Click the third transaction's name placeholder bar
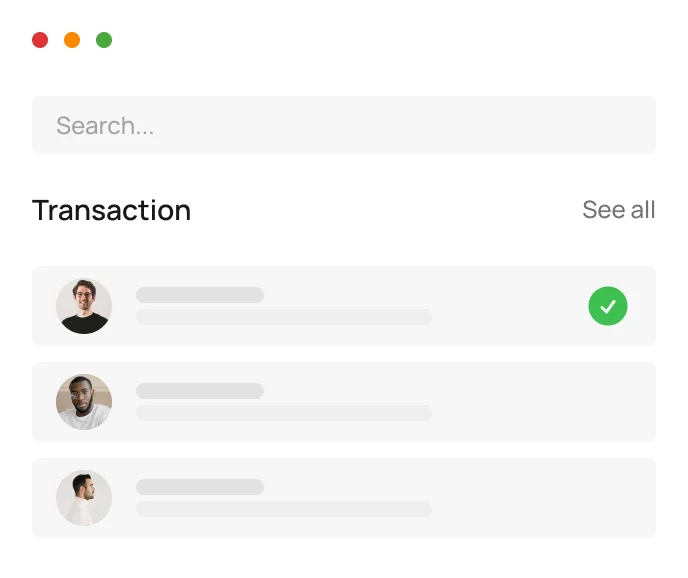The height and width of the screenshot is (578, 688). tap(200, 487)
